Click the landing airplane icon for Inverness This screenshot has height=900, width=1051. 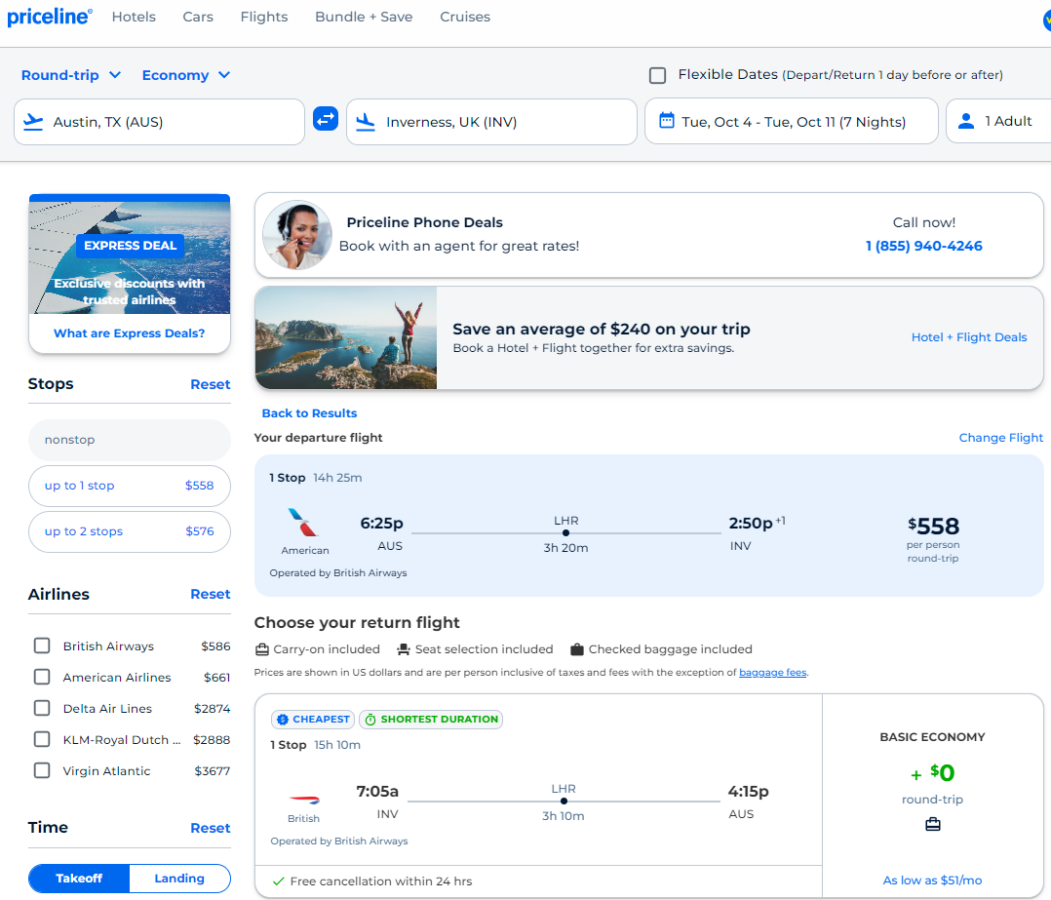pos(364,120)
